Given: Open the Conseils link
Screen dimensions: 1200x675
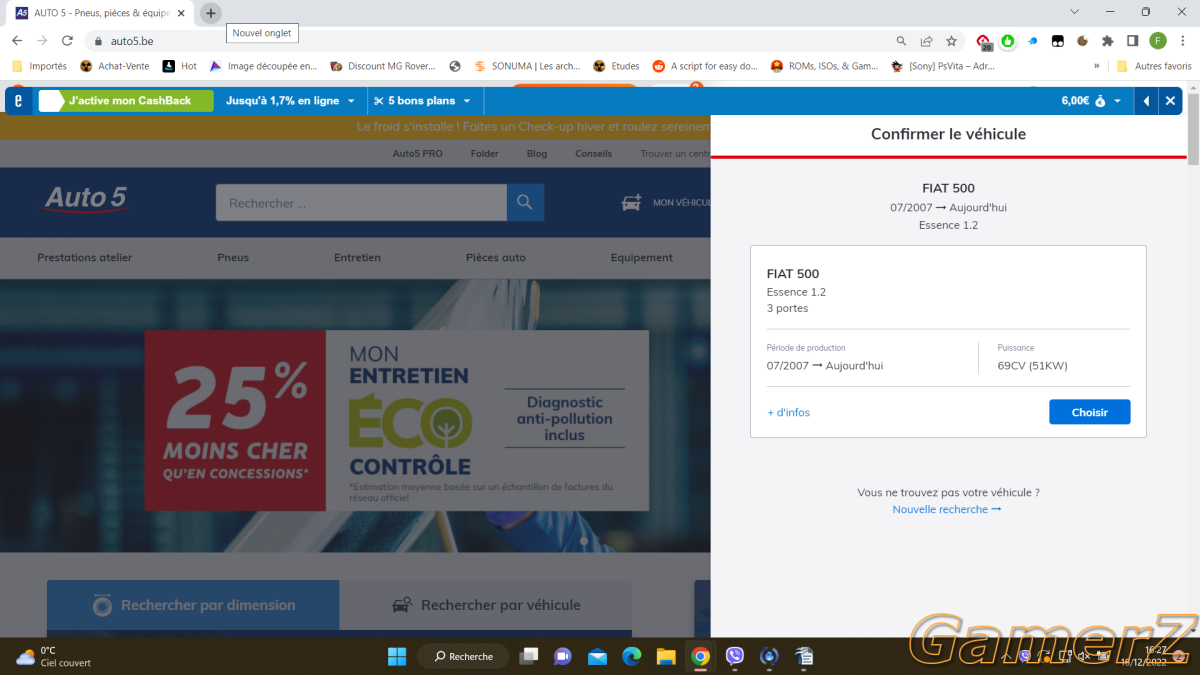Looking at the screenshot, I should (594, 153).
